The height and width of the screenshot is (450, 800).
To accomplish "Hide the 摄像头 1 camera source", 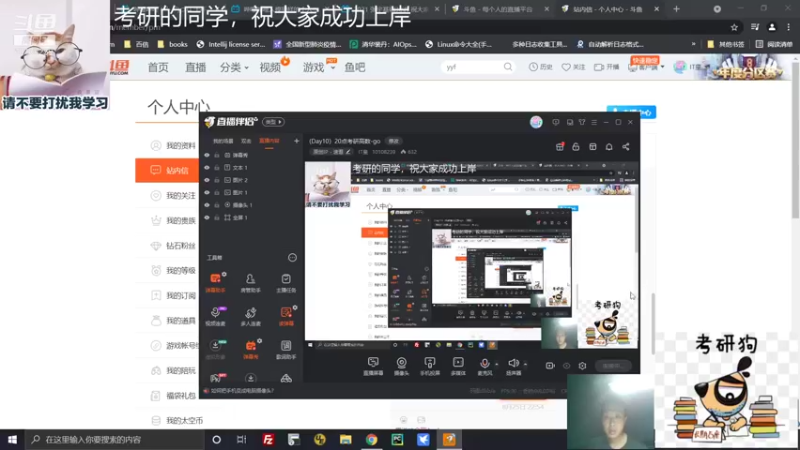I will [x=207, y=205].
